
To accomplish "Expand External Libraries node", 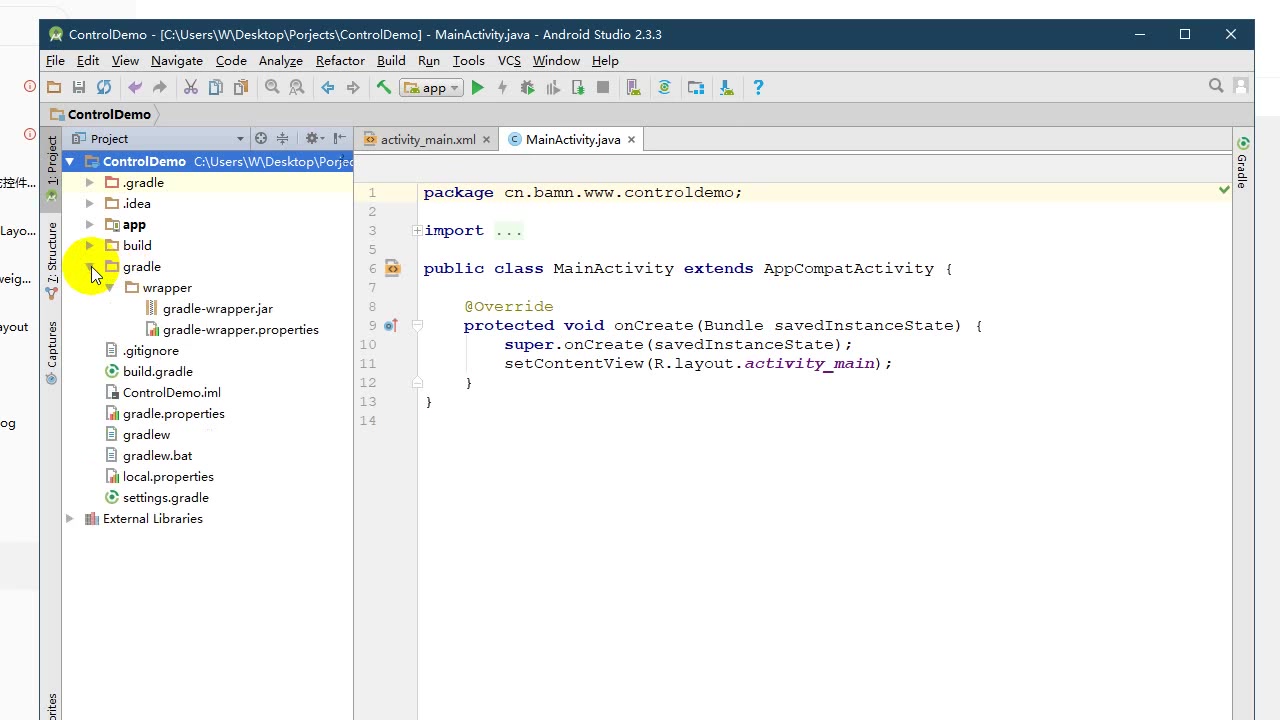I will click(x=70, y=519).
